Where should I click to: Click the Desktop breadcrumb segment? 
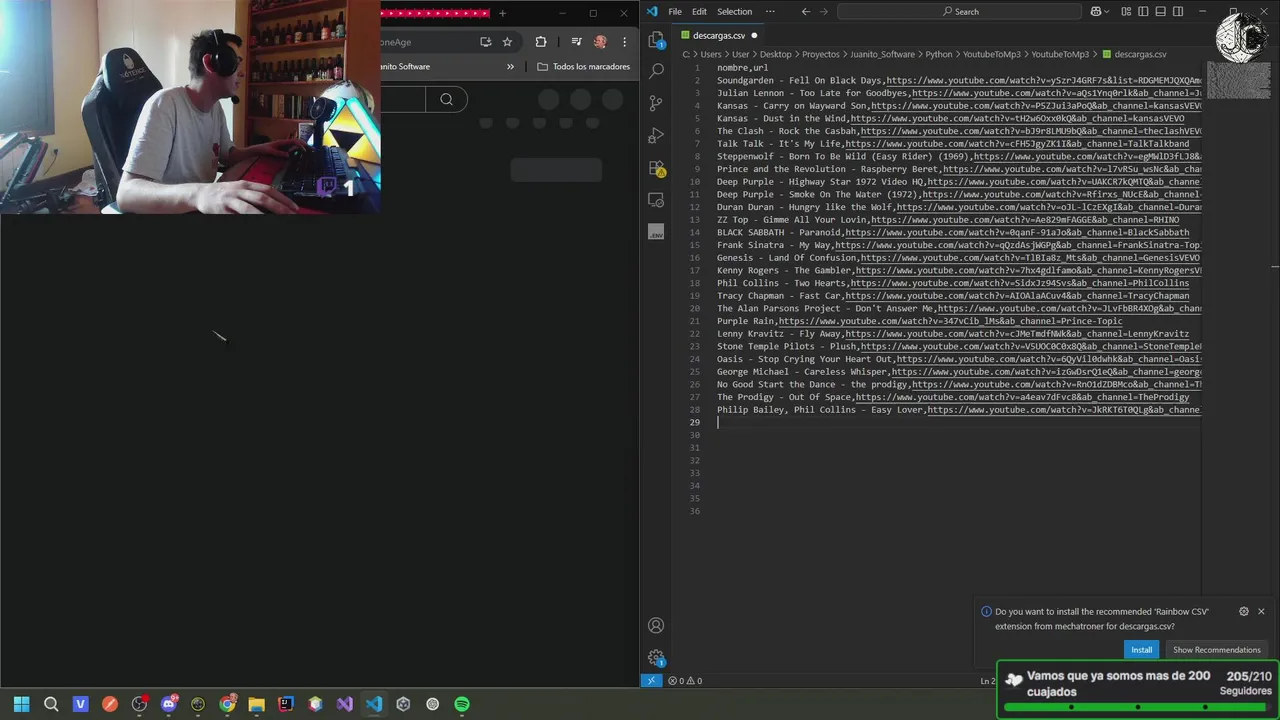tap(775, 54)
